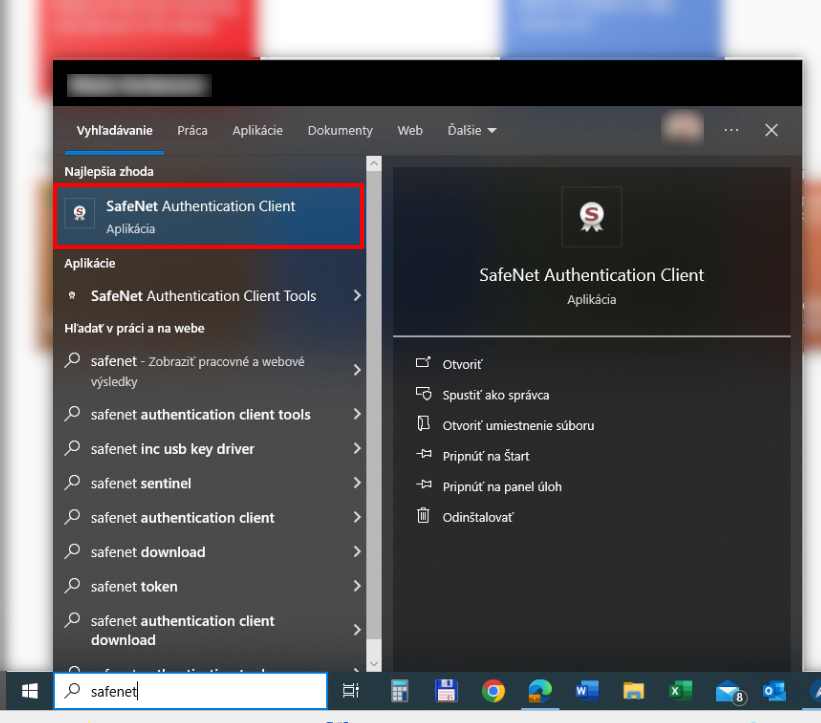The height and width of the screenshot is (723, 821).
Task: Expand 'safenet token' suggestion arrow
Action: point(357,586)
